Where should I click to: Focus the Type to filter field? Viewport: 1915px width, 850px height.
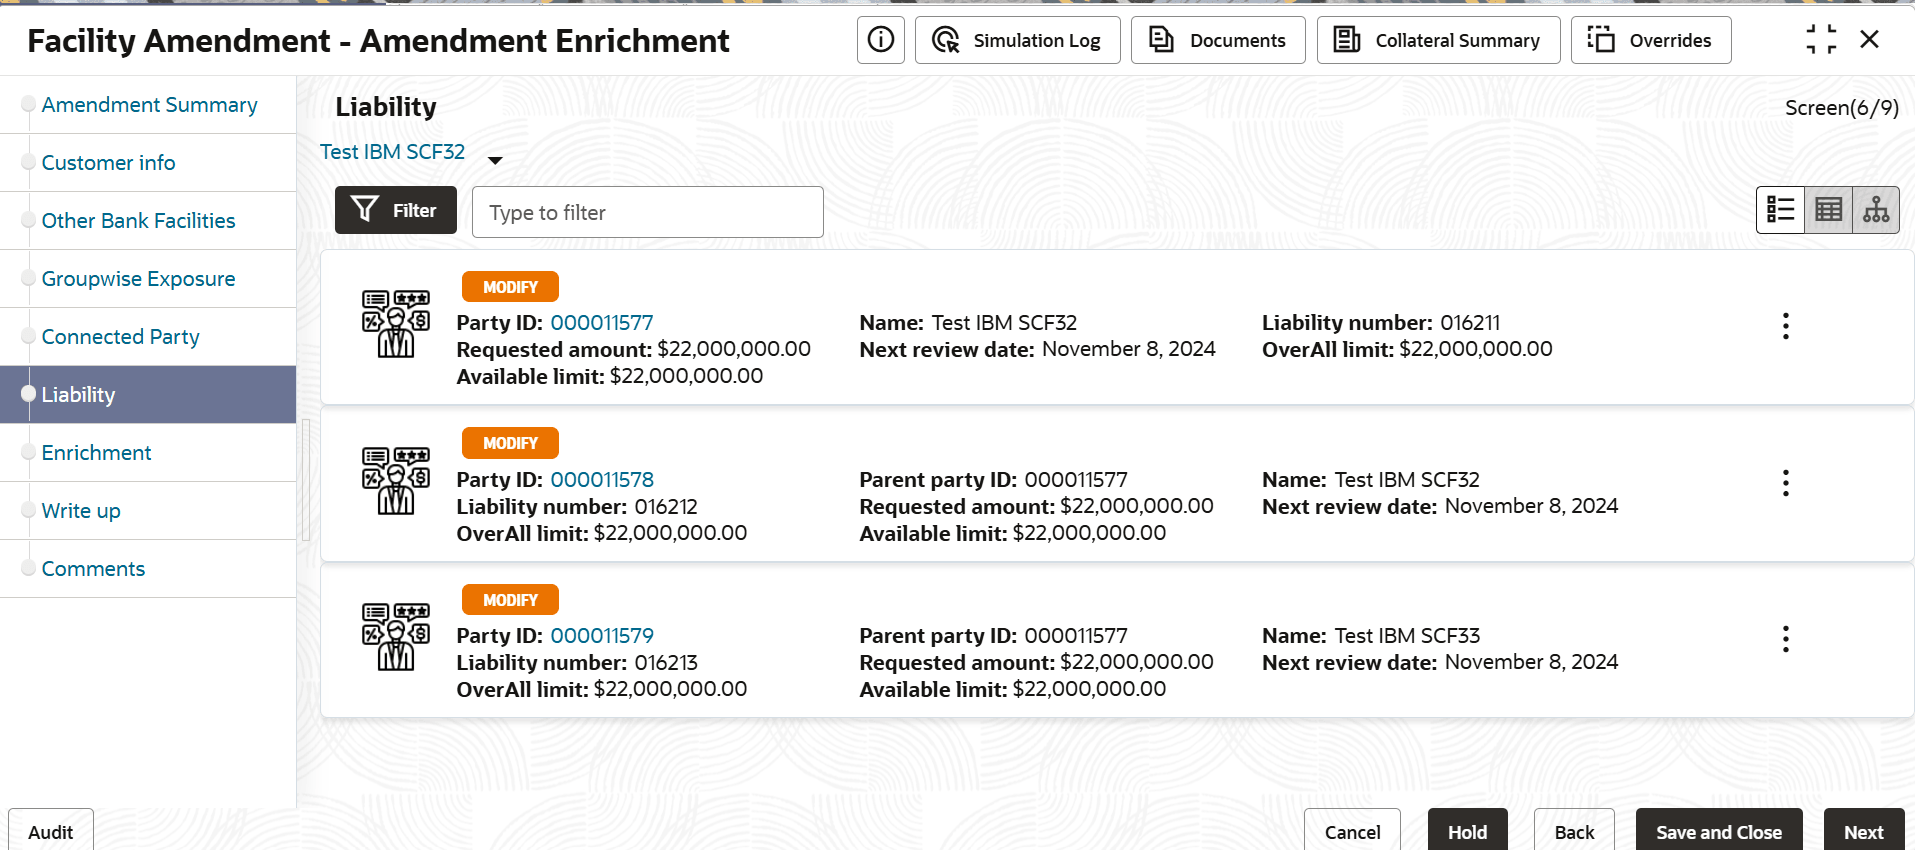coord(648,212)
